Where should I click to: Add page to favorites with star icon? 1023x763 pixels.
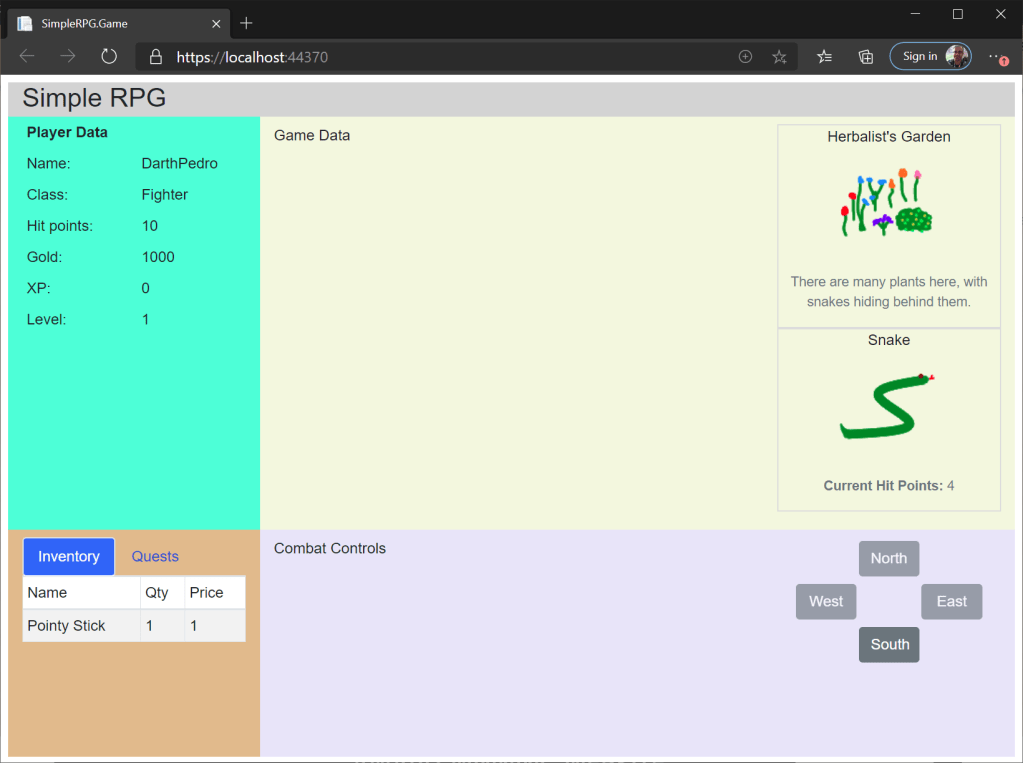coord(779,57)
